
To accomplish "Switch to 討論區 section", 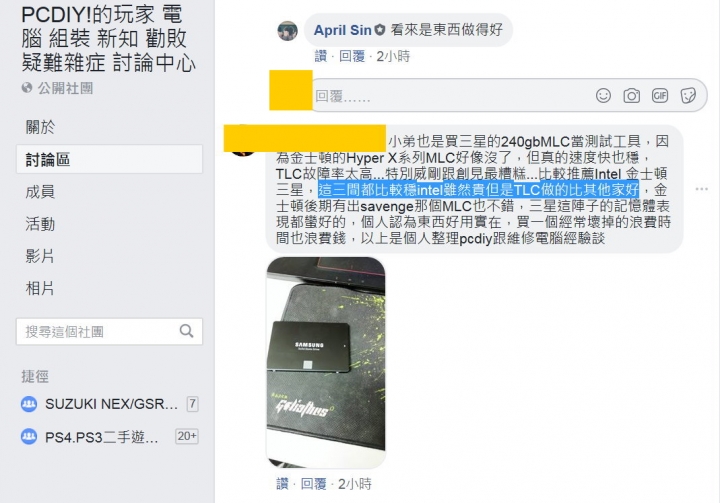I will coord(109,159).
